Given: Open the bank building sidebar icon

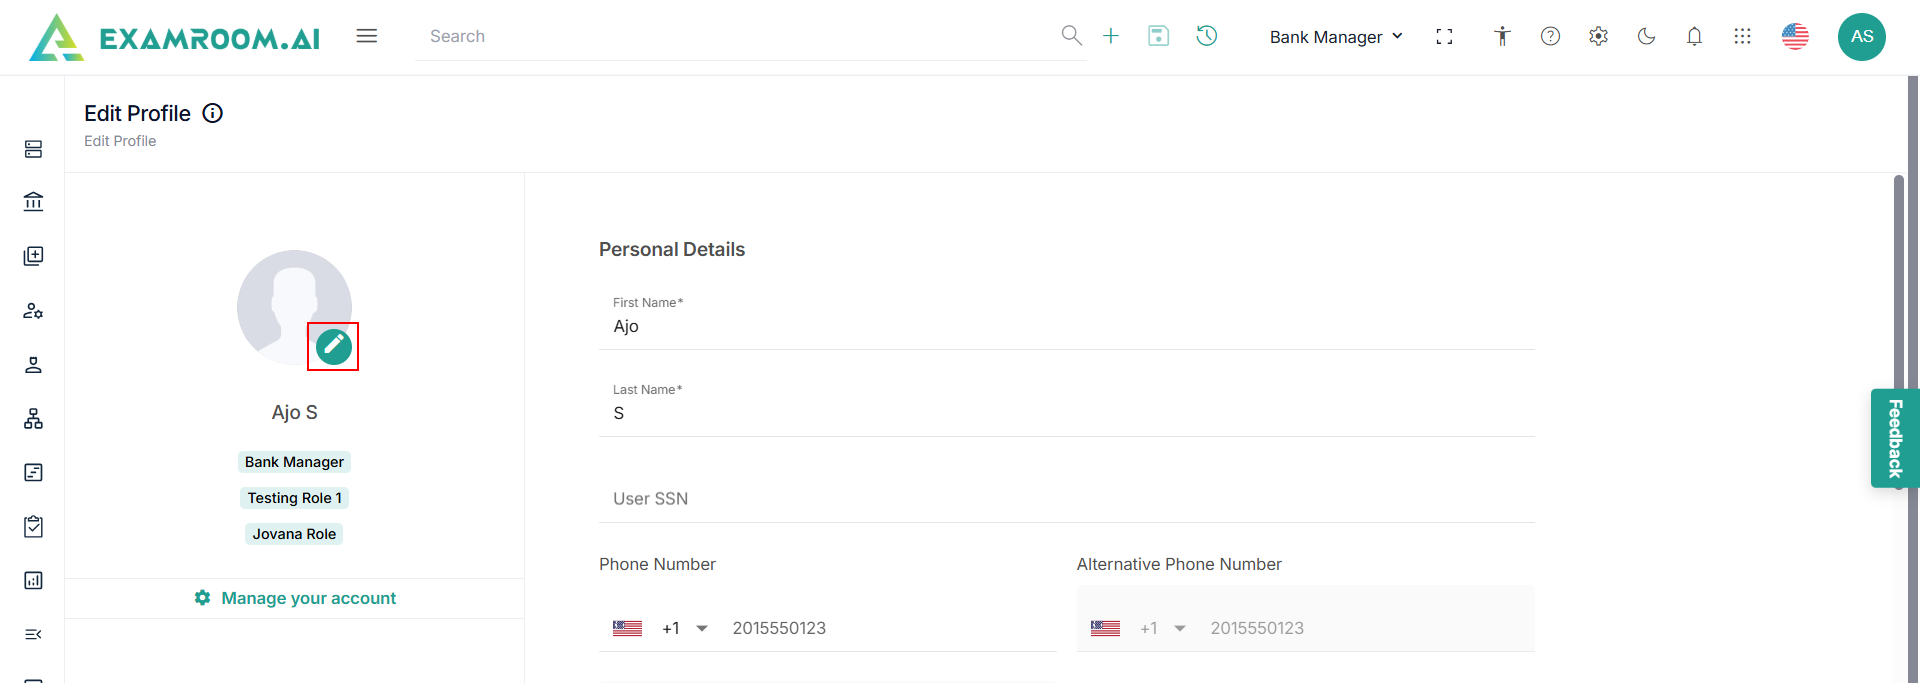Looking at the screenshot, I should [x=33, y=202].
